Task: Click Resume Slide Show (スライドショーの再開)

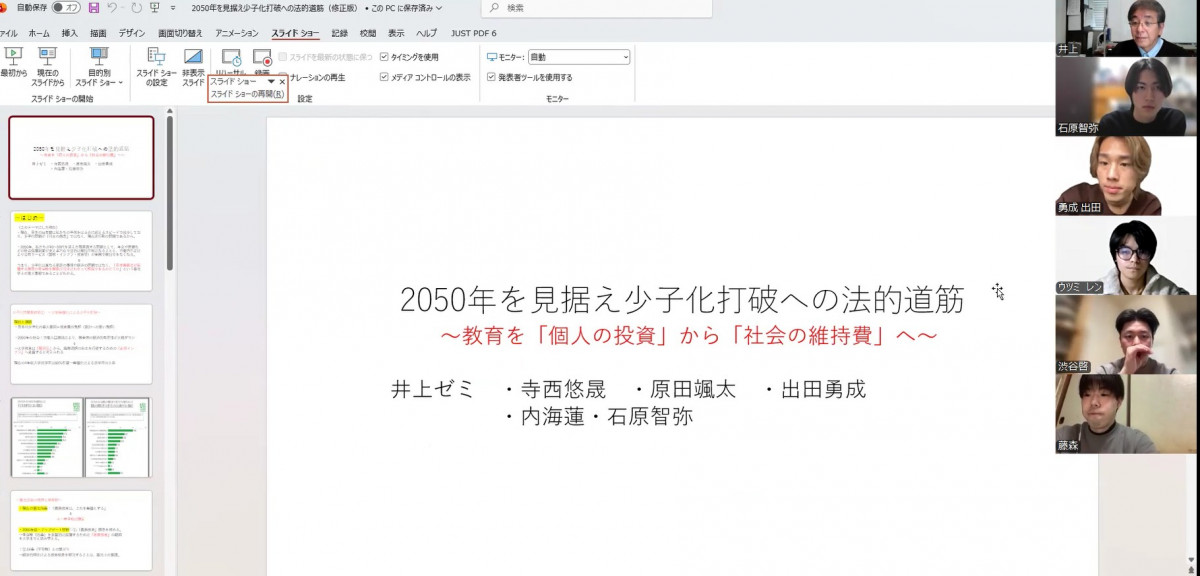Action: click(246, 94)
